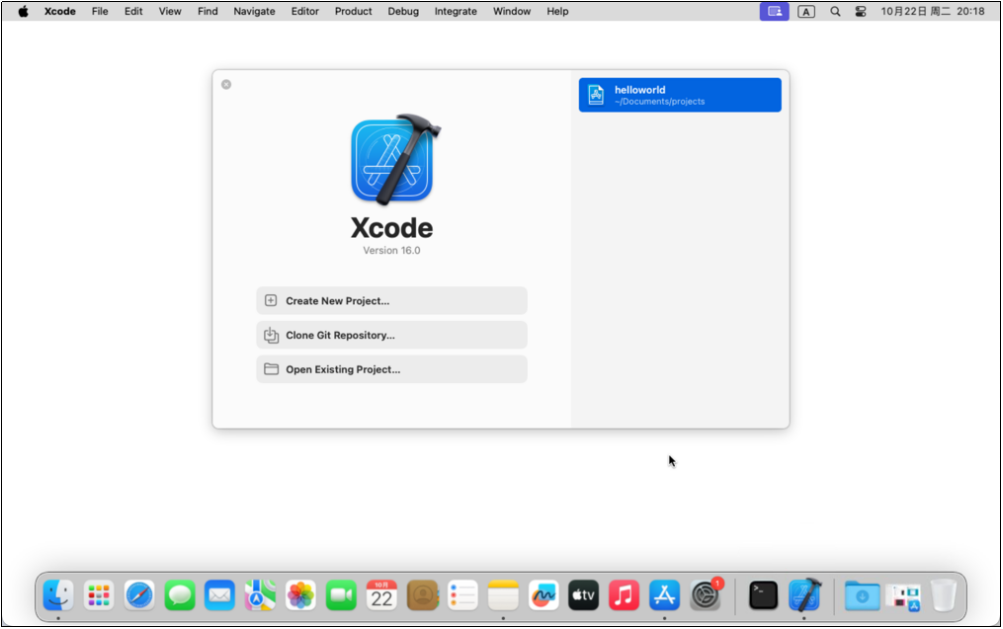Open Calendar from the Dock

[382, 596]
